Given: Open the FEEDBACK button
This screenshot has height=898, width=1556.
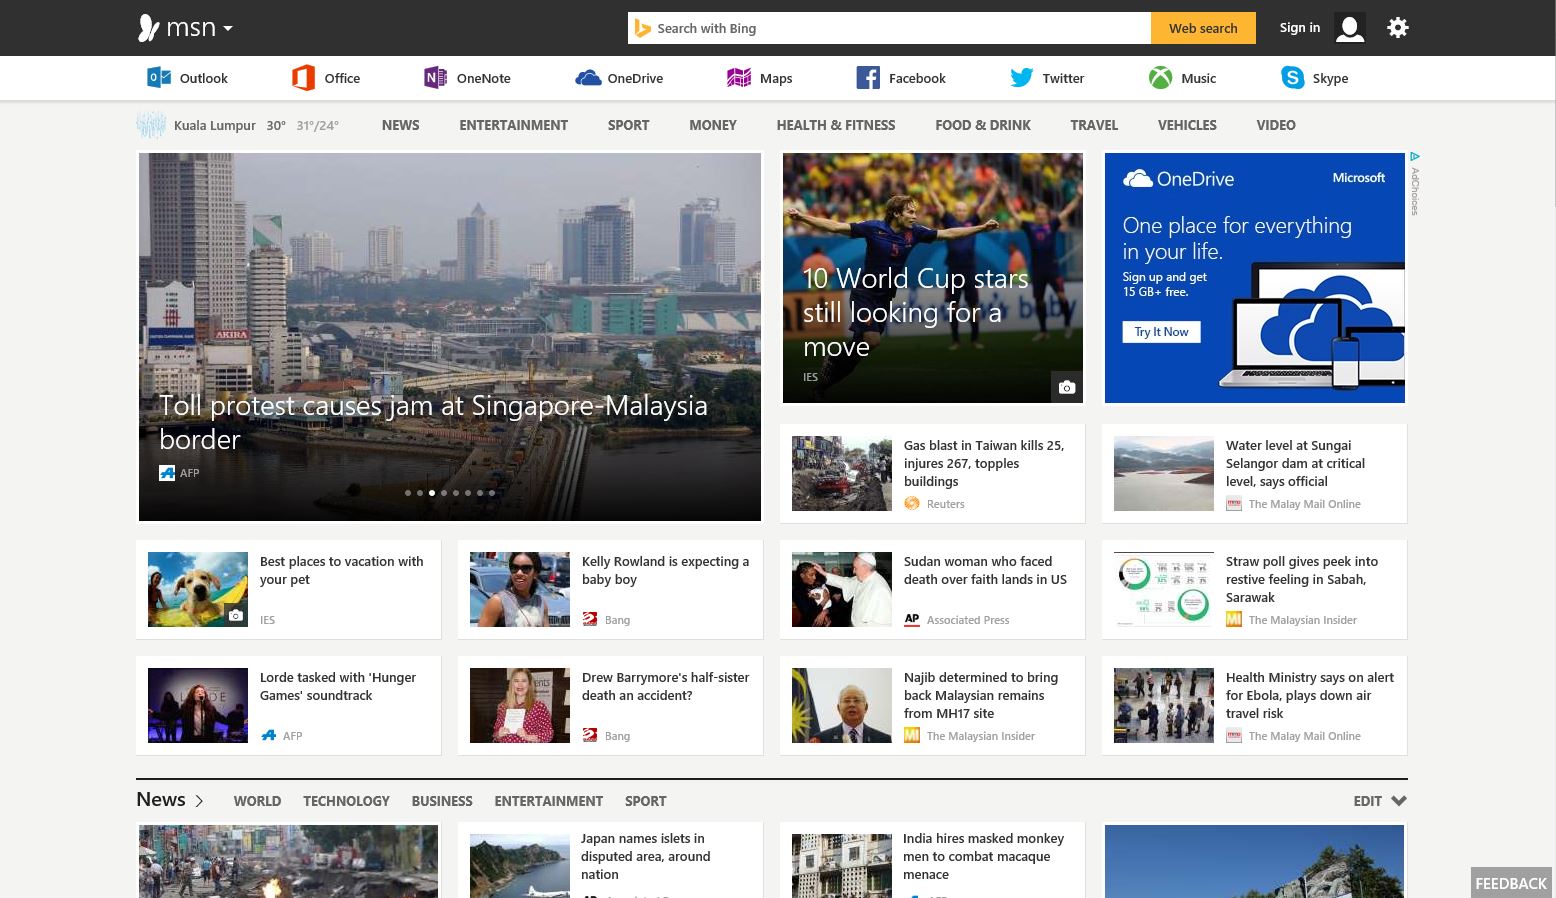Looking at the screenshot, I should [x=1511, y=883].
